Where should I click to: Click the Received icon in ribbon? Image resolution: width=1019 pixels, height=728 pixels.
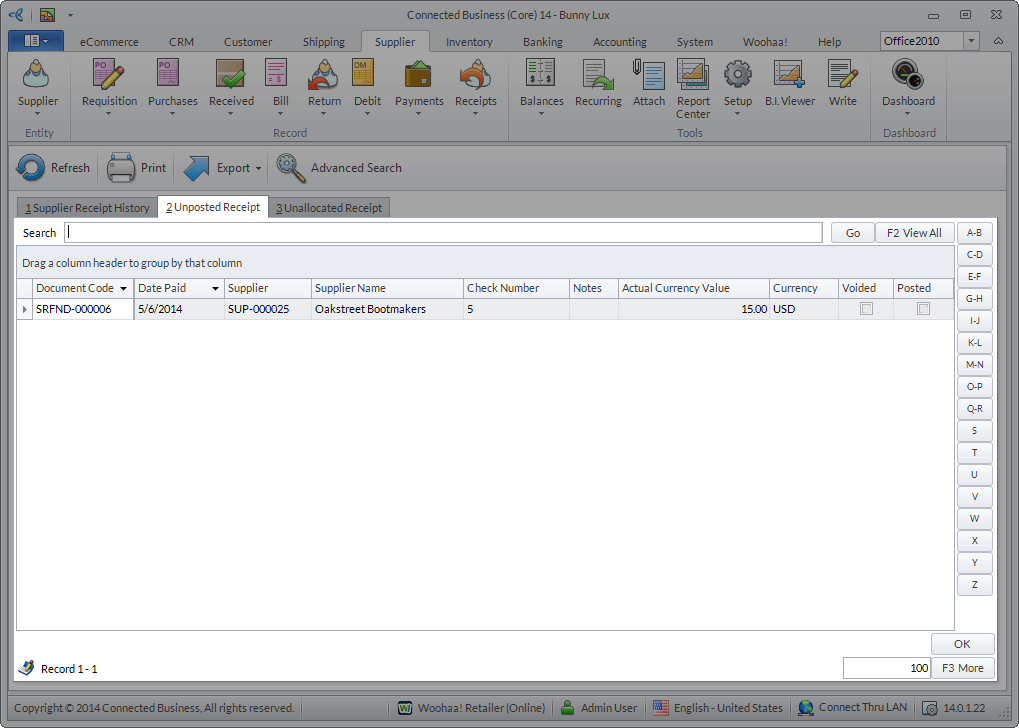tap(231, 77)
